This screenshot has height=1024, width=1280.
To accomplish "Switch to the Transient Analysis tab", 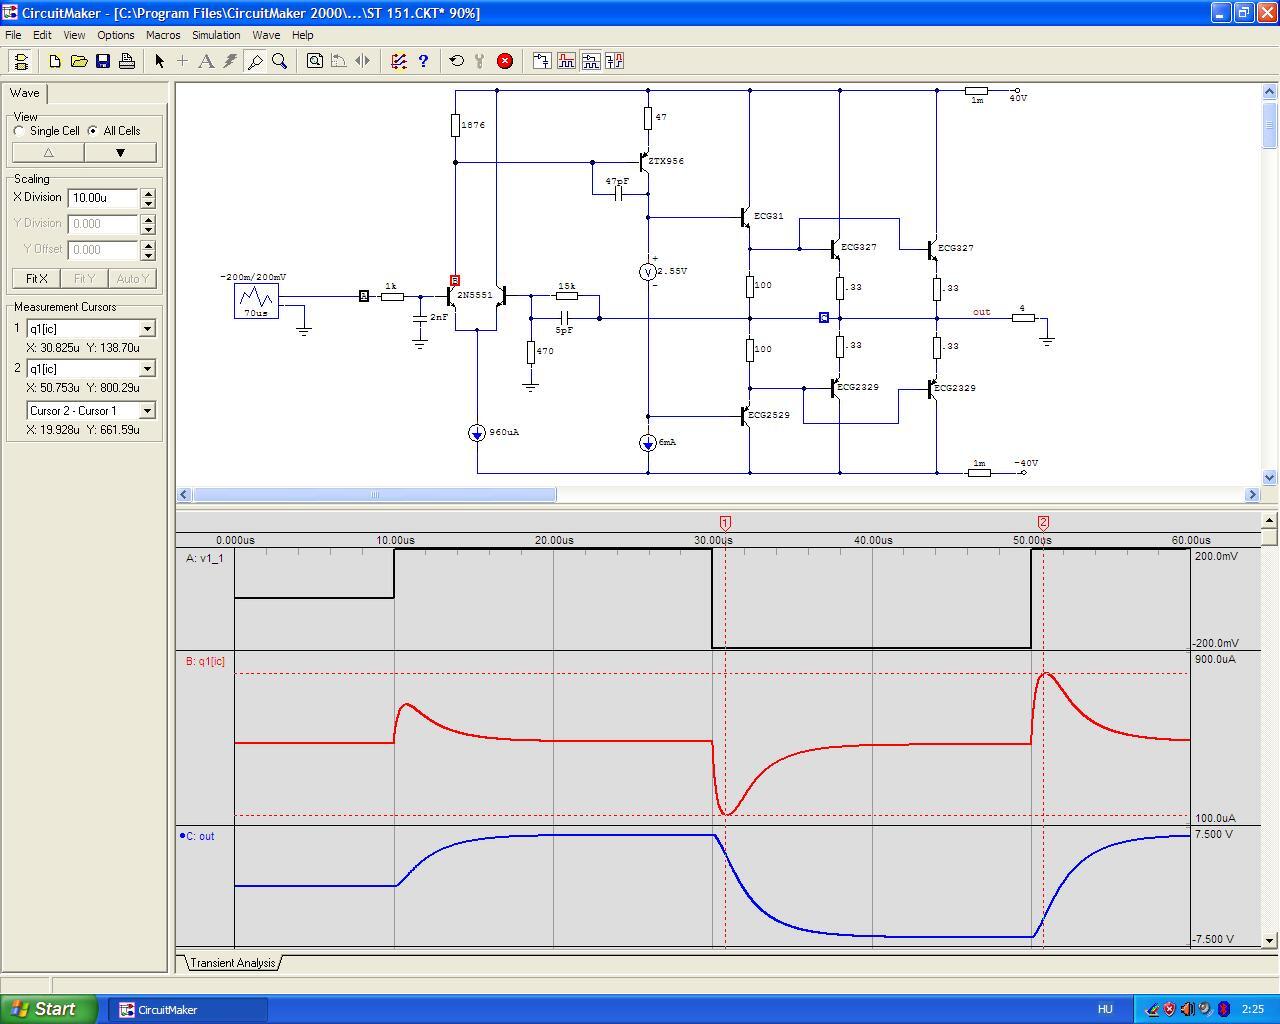I will coord(232,963).
